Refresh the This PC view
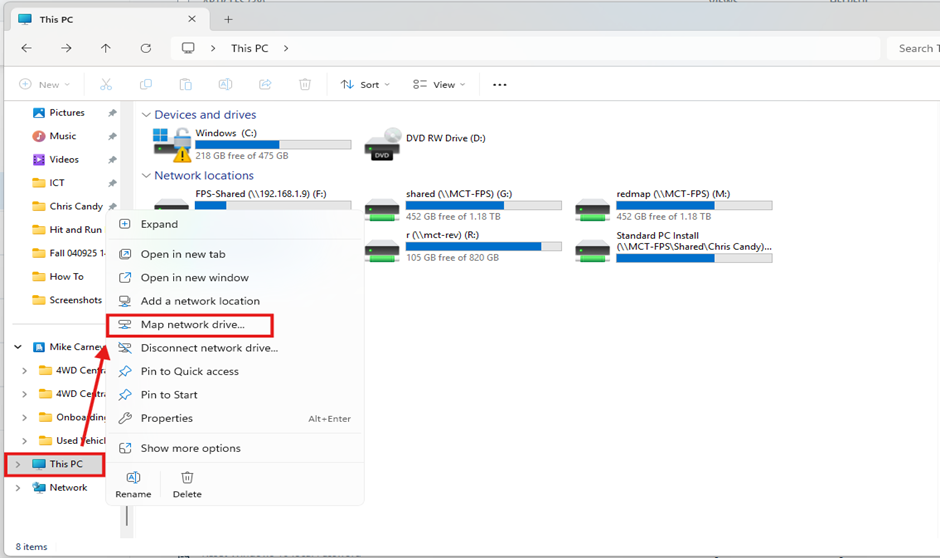Image resolution: width=940 pixels, height=558 pixels. click(x=146, y=48)
